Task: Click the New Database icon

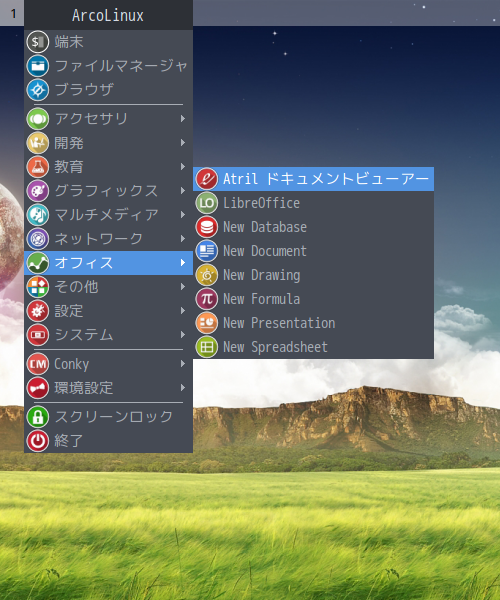Action: click(x=207, y=227)
